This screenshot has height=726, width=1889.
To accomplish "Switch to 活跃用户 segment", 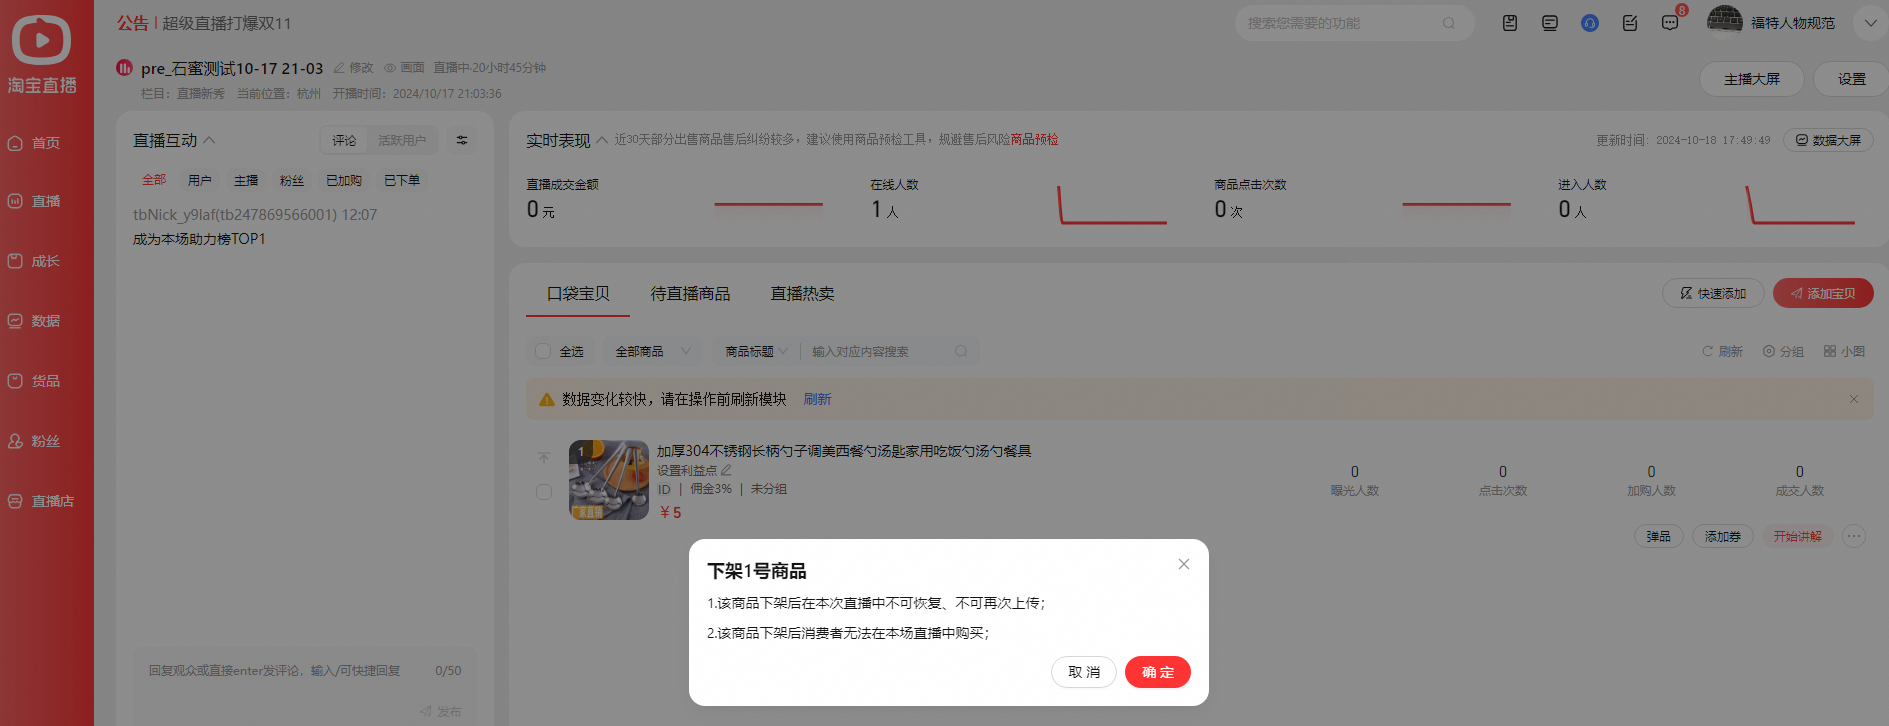I will pos(402,140).
